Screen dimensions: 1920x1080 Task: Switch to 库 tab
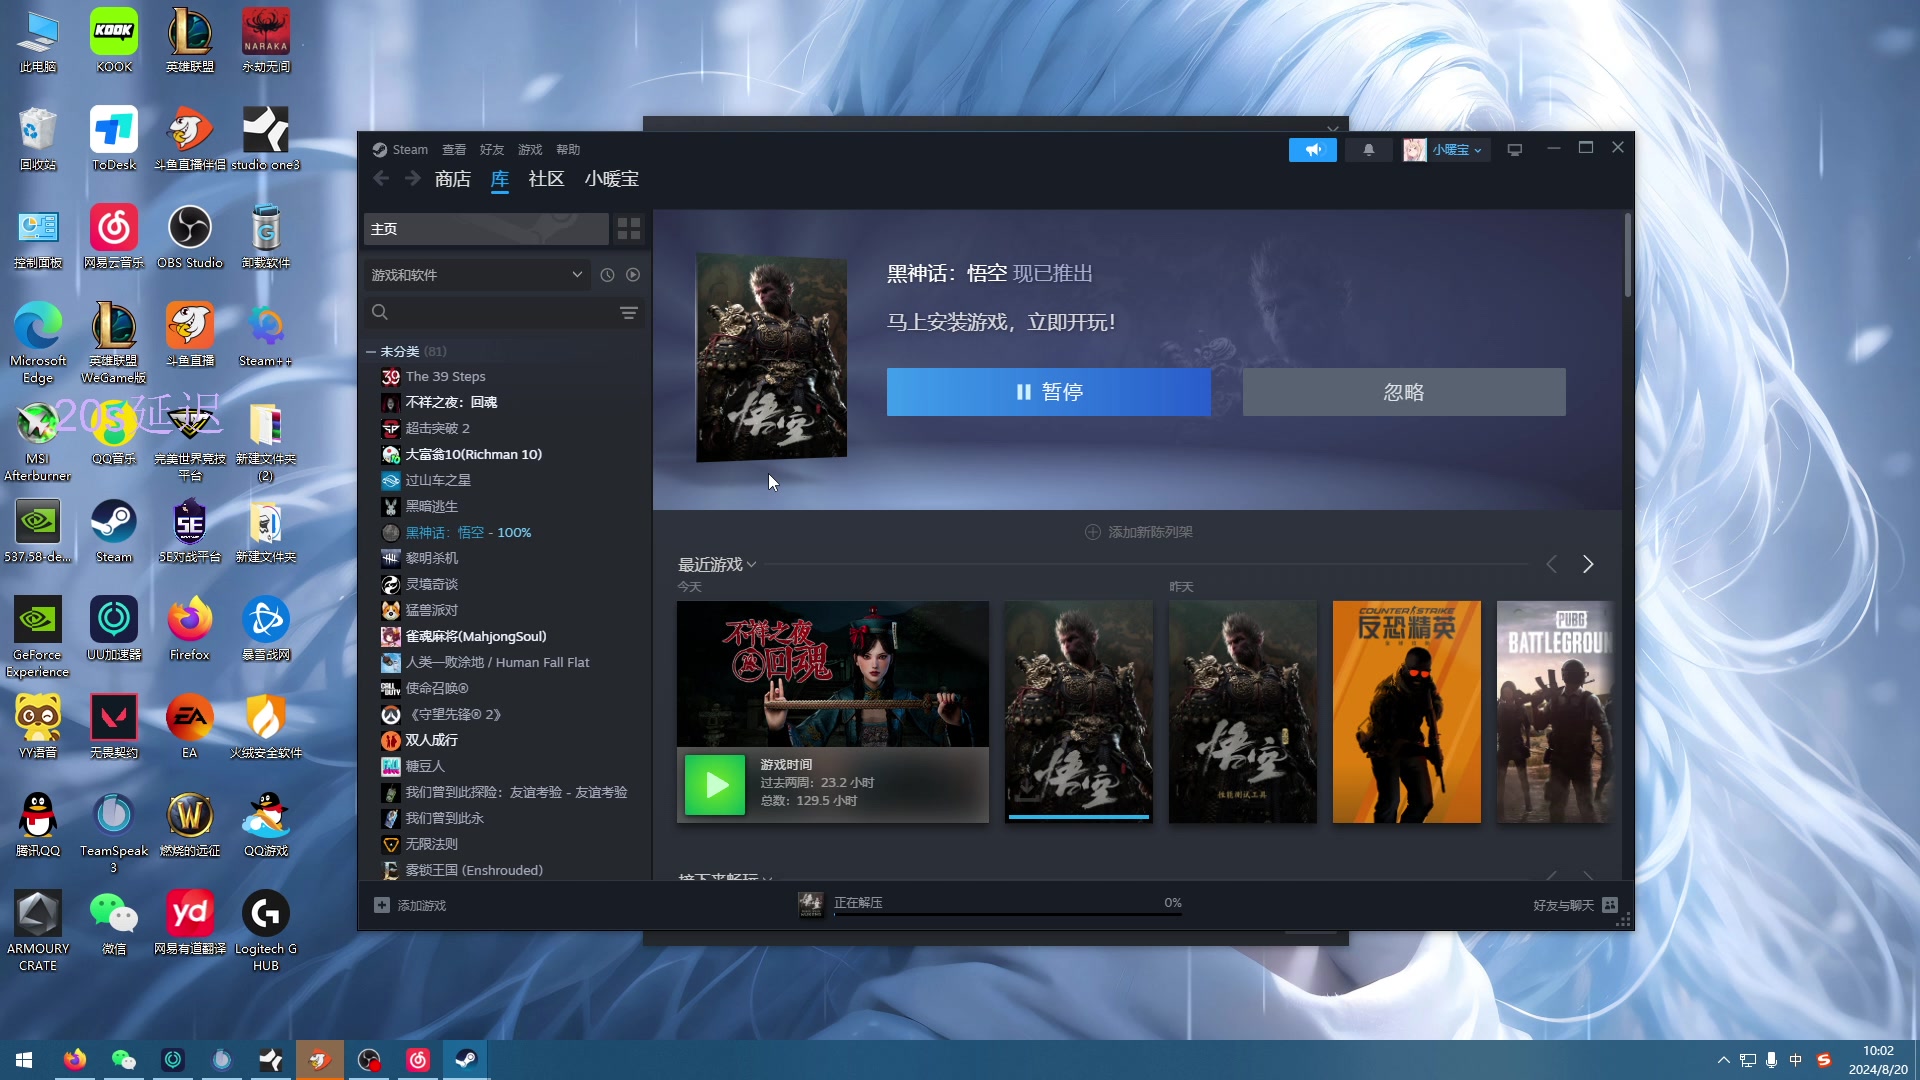pos(500,179)
